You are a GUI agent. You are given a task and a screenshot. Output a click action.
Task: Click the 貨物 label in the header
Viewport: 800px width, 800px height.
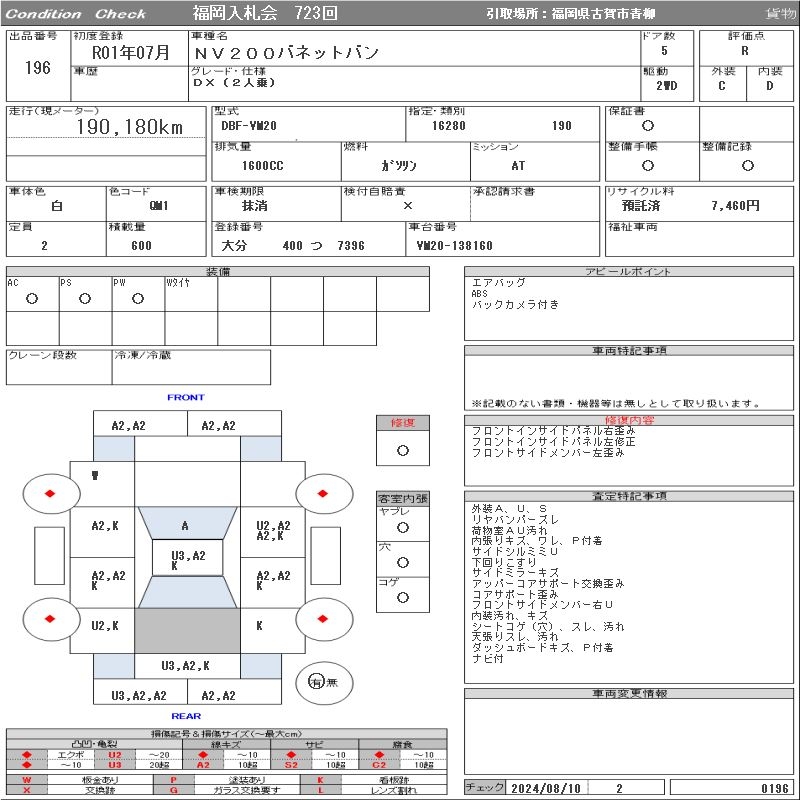(780, 14)
